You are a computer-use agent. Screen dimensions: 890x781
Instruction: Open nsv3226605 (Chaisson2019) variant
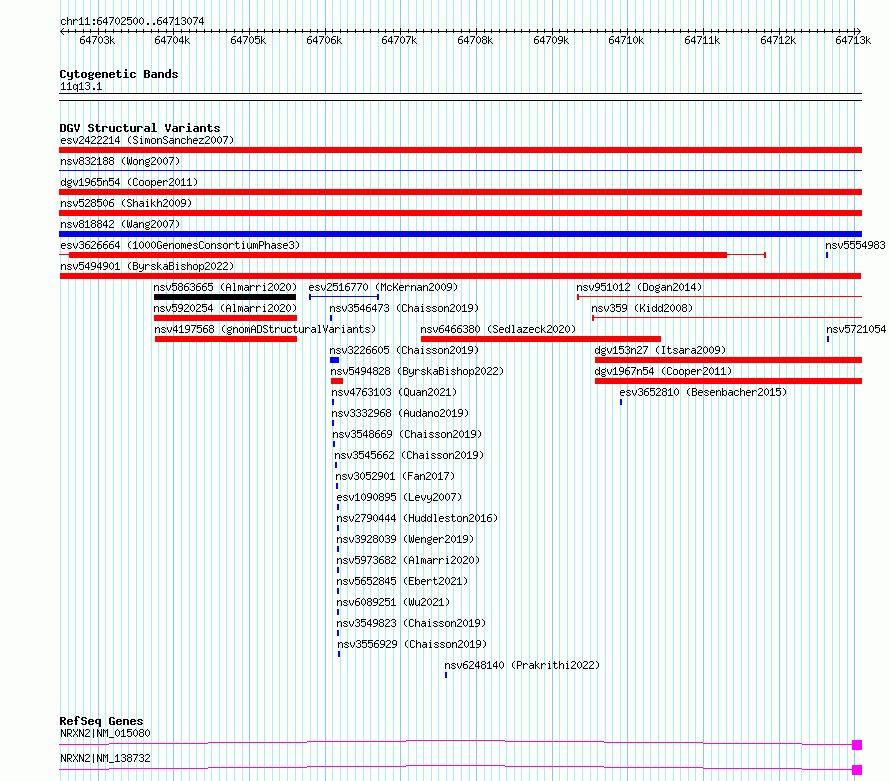click(x=404, y=350)
